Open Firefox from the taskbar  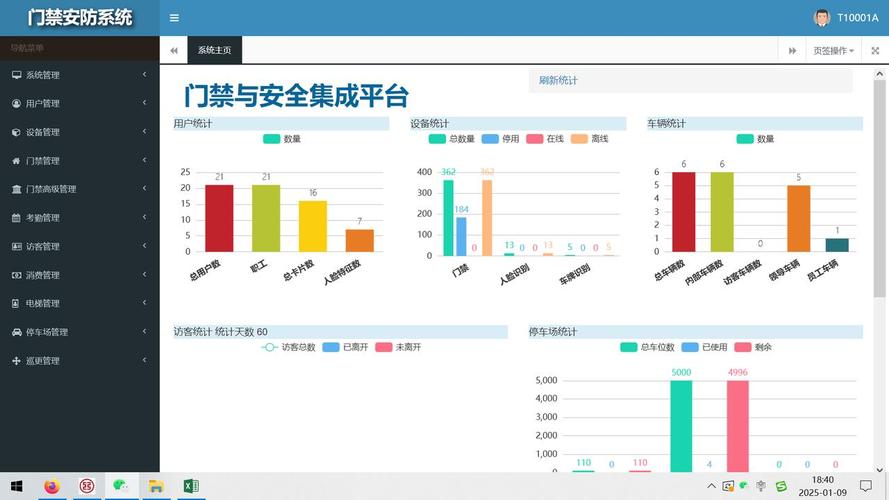[x=52, y=486]
